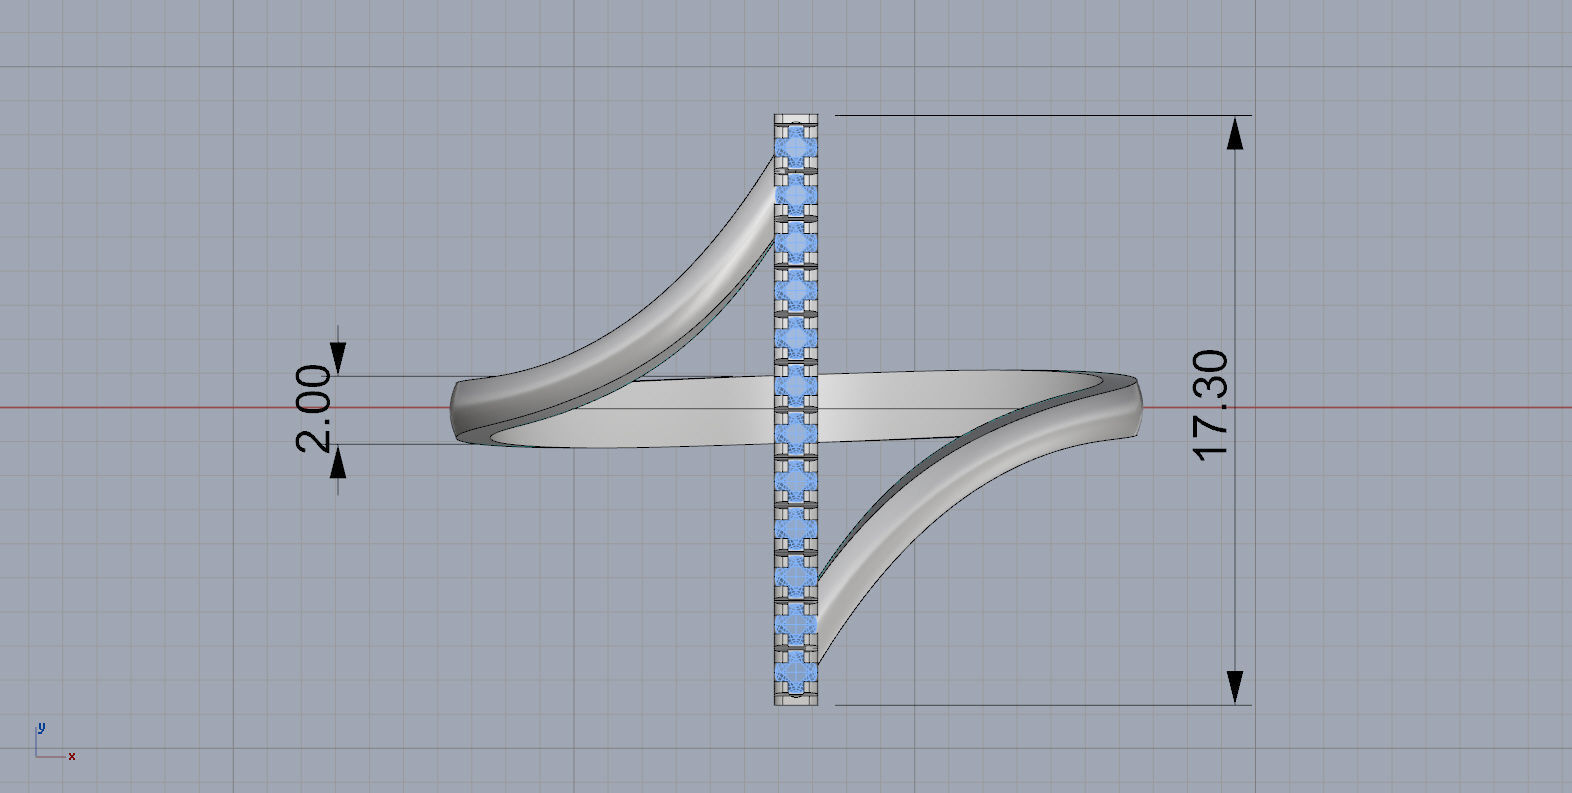The image size is (1572, 793).
Task: Click the 2.00 dimension text
Action: click(315, 409)
